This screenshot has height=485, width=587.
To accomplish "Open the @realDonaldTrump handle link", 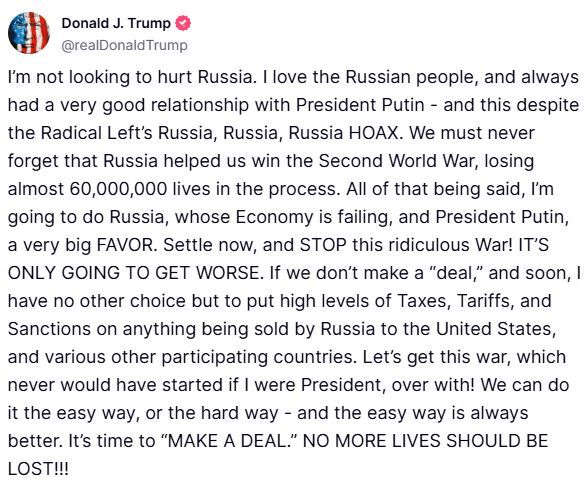I will pos(125,45).
